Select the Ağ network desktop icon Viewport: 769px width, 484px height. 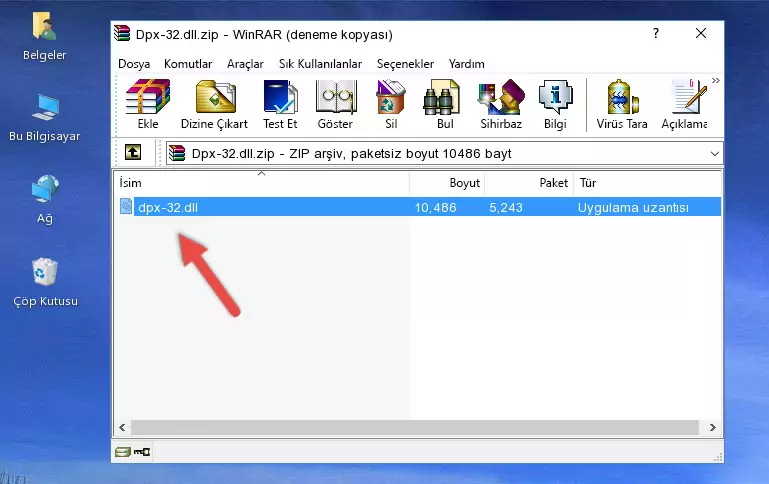[45, 189]
